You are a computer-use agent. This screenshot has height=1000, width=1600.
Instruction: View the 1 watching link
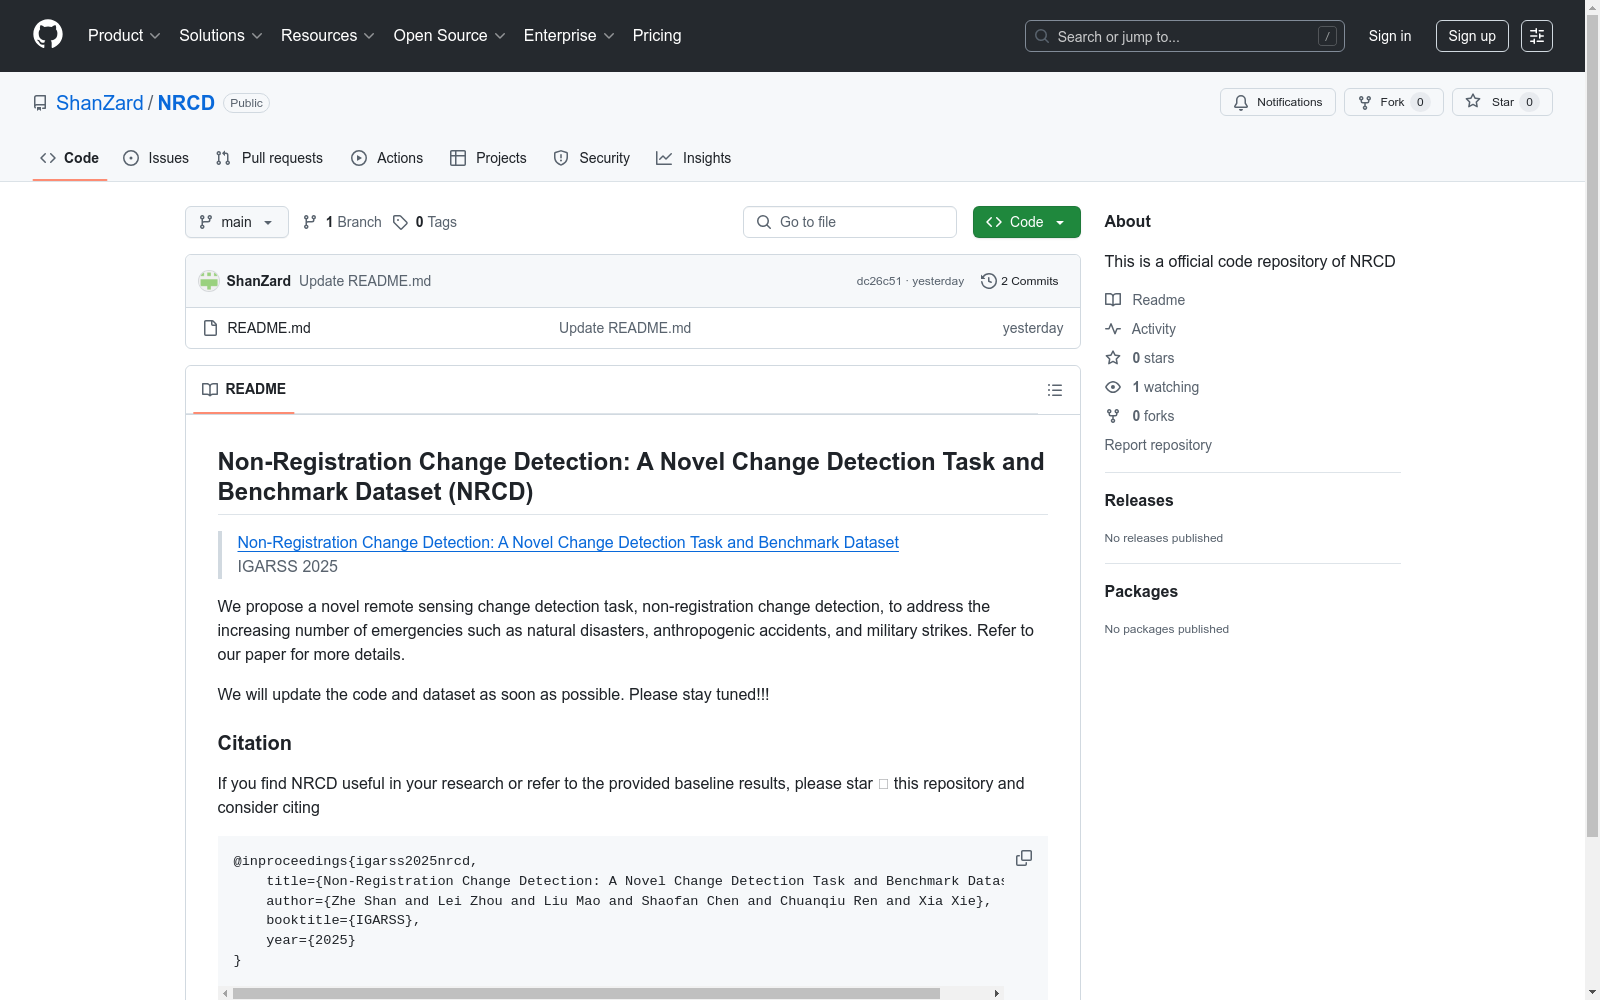point(1152,387)
